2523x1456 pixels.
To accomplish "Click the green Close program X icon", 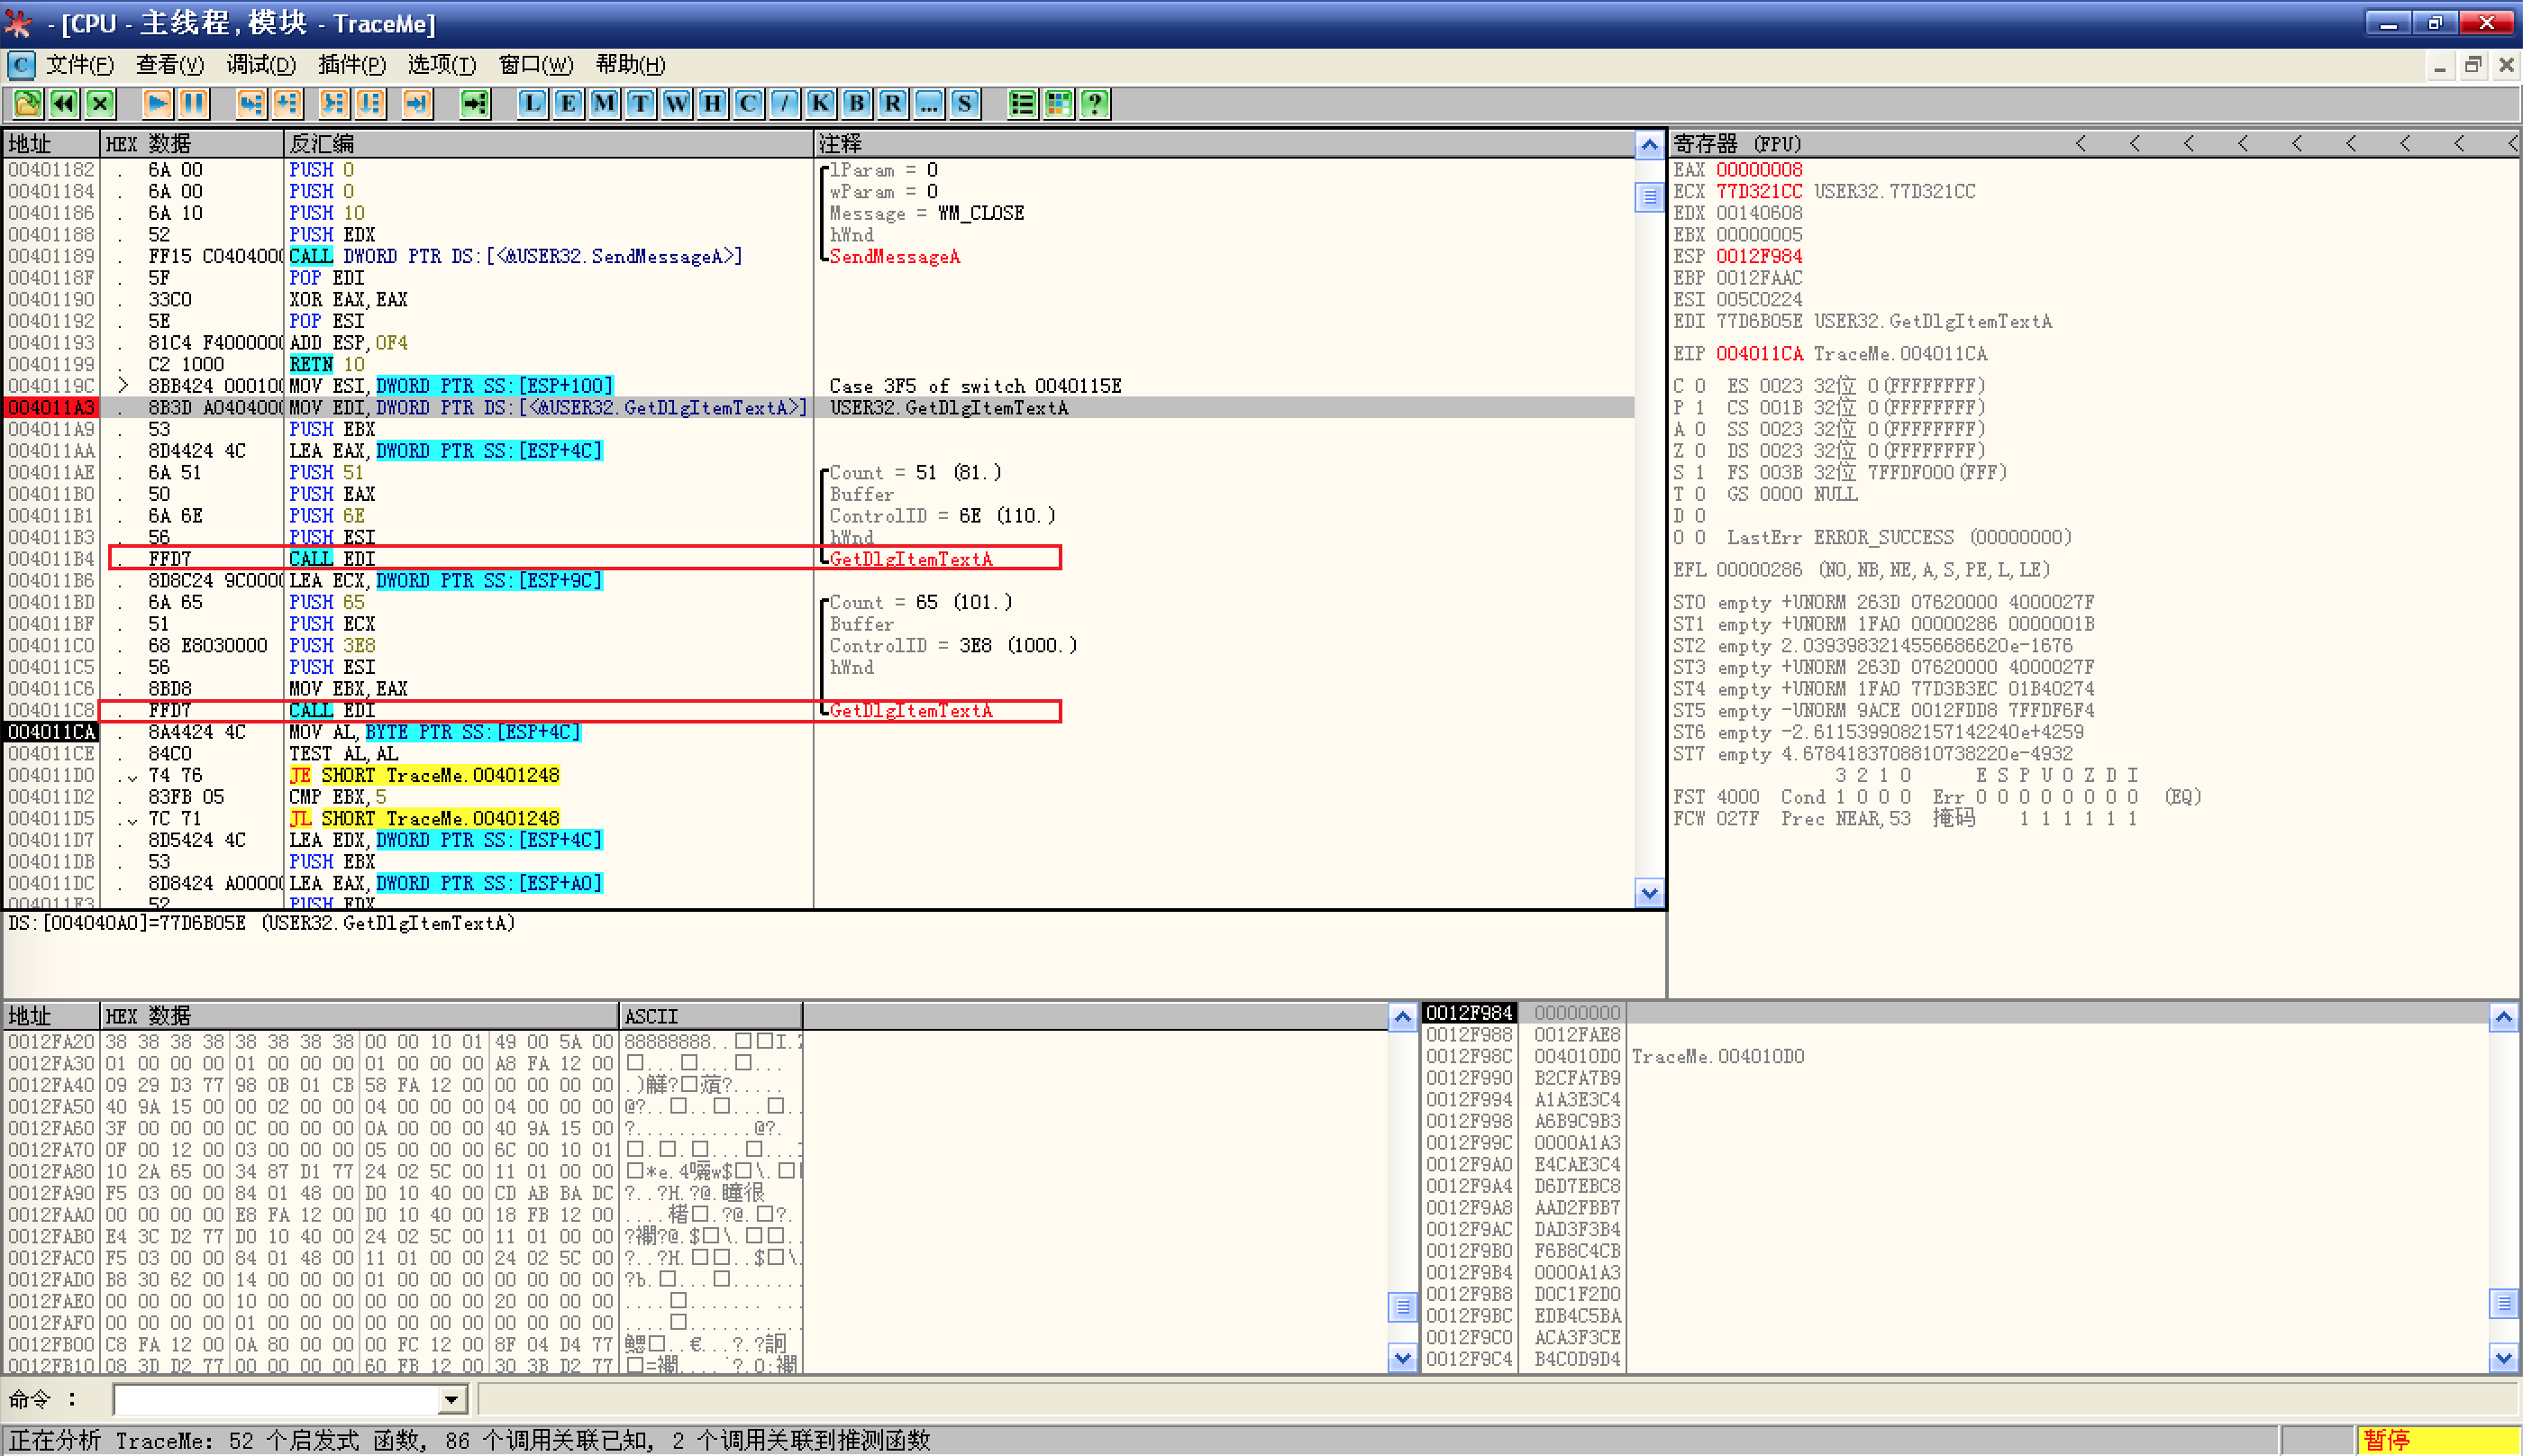I will (x=100, y=103).
